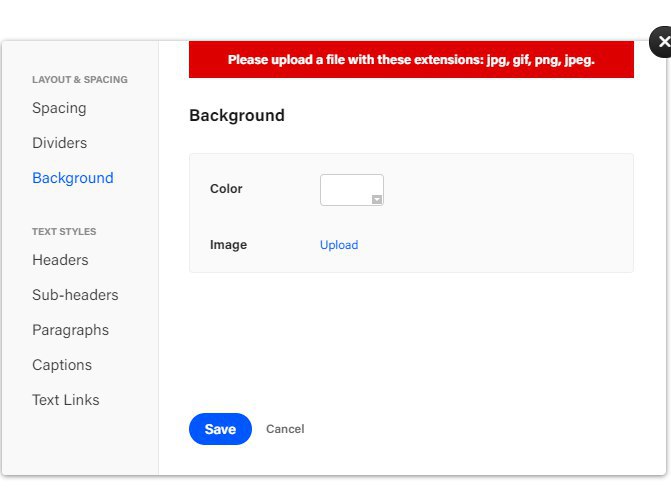Click the 'Background' section heading
The image size is (671, 499).
pyautogui.click(x=237, y=116)
